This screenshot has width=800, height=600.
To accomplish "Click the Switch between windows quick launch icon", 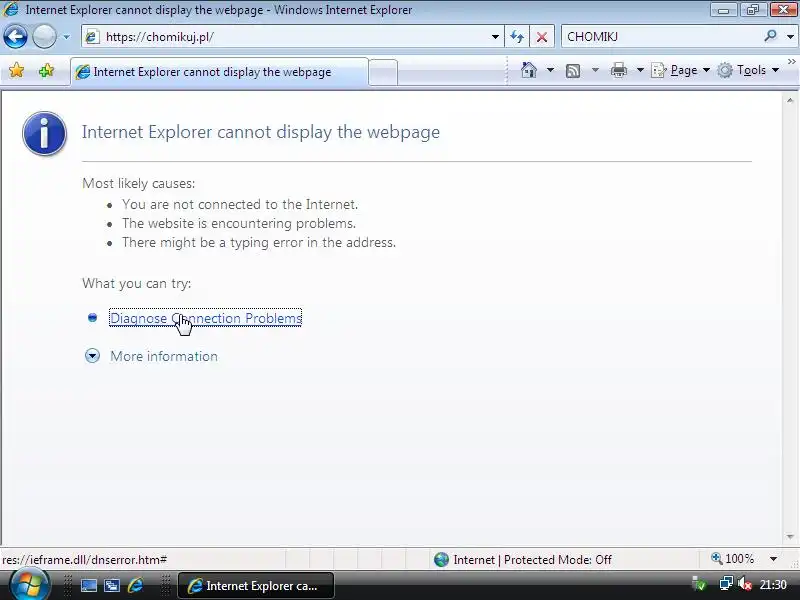I will point(112,586).
